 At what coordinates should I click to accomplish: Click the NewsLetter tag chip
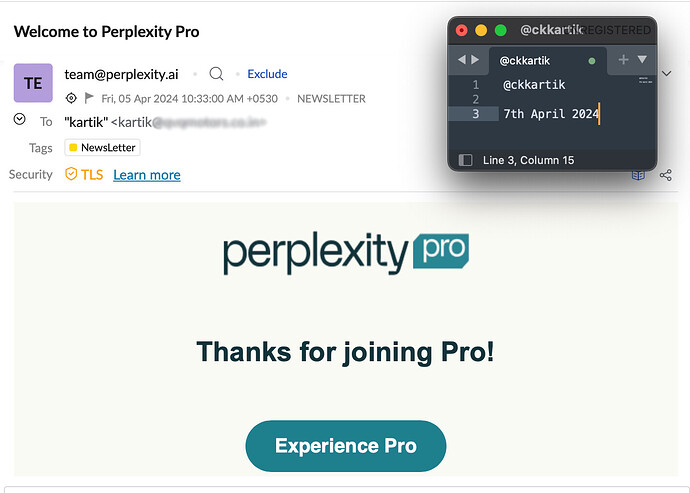[102, 148]
